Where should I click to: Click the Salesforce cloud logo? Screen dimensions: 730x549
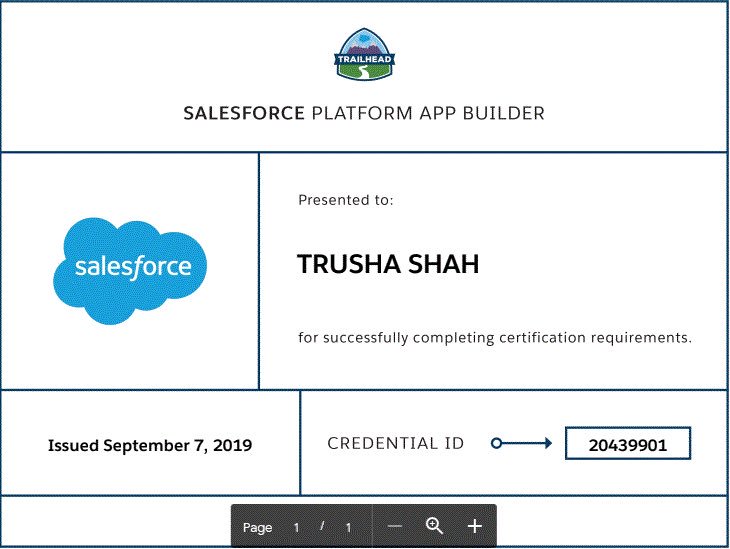[130, 271]
